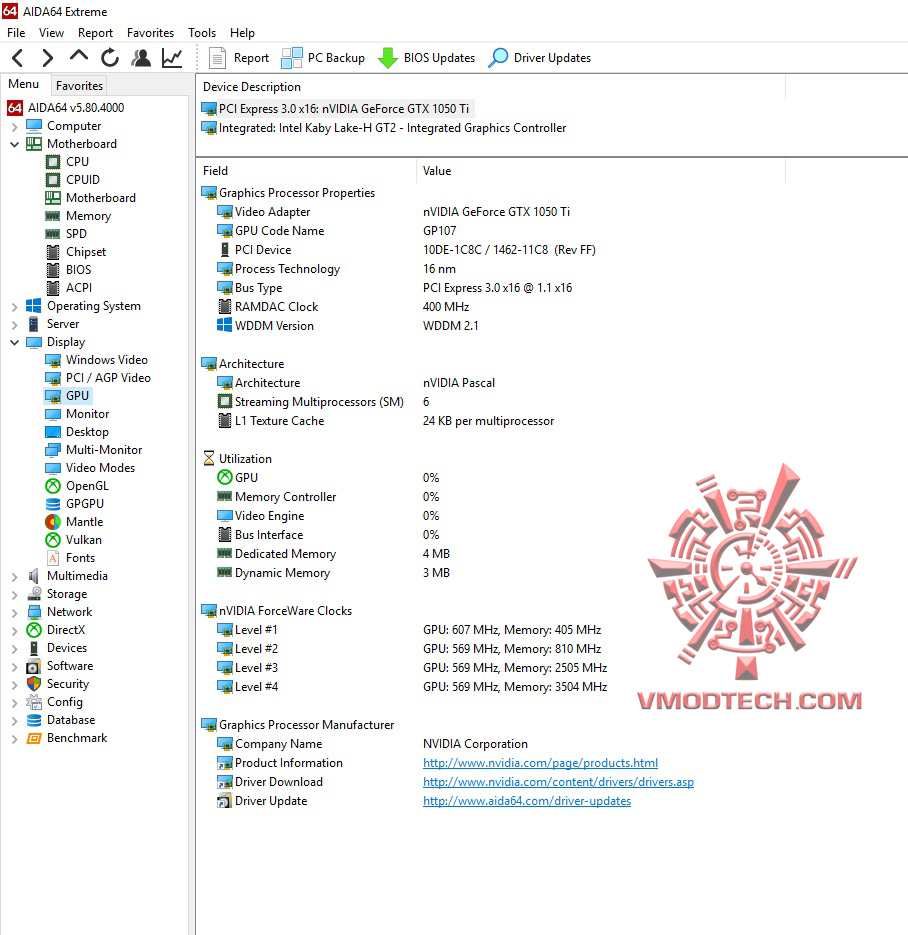908x935 pixels.
Task: Open the File menu
Action: pos(16,33)
